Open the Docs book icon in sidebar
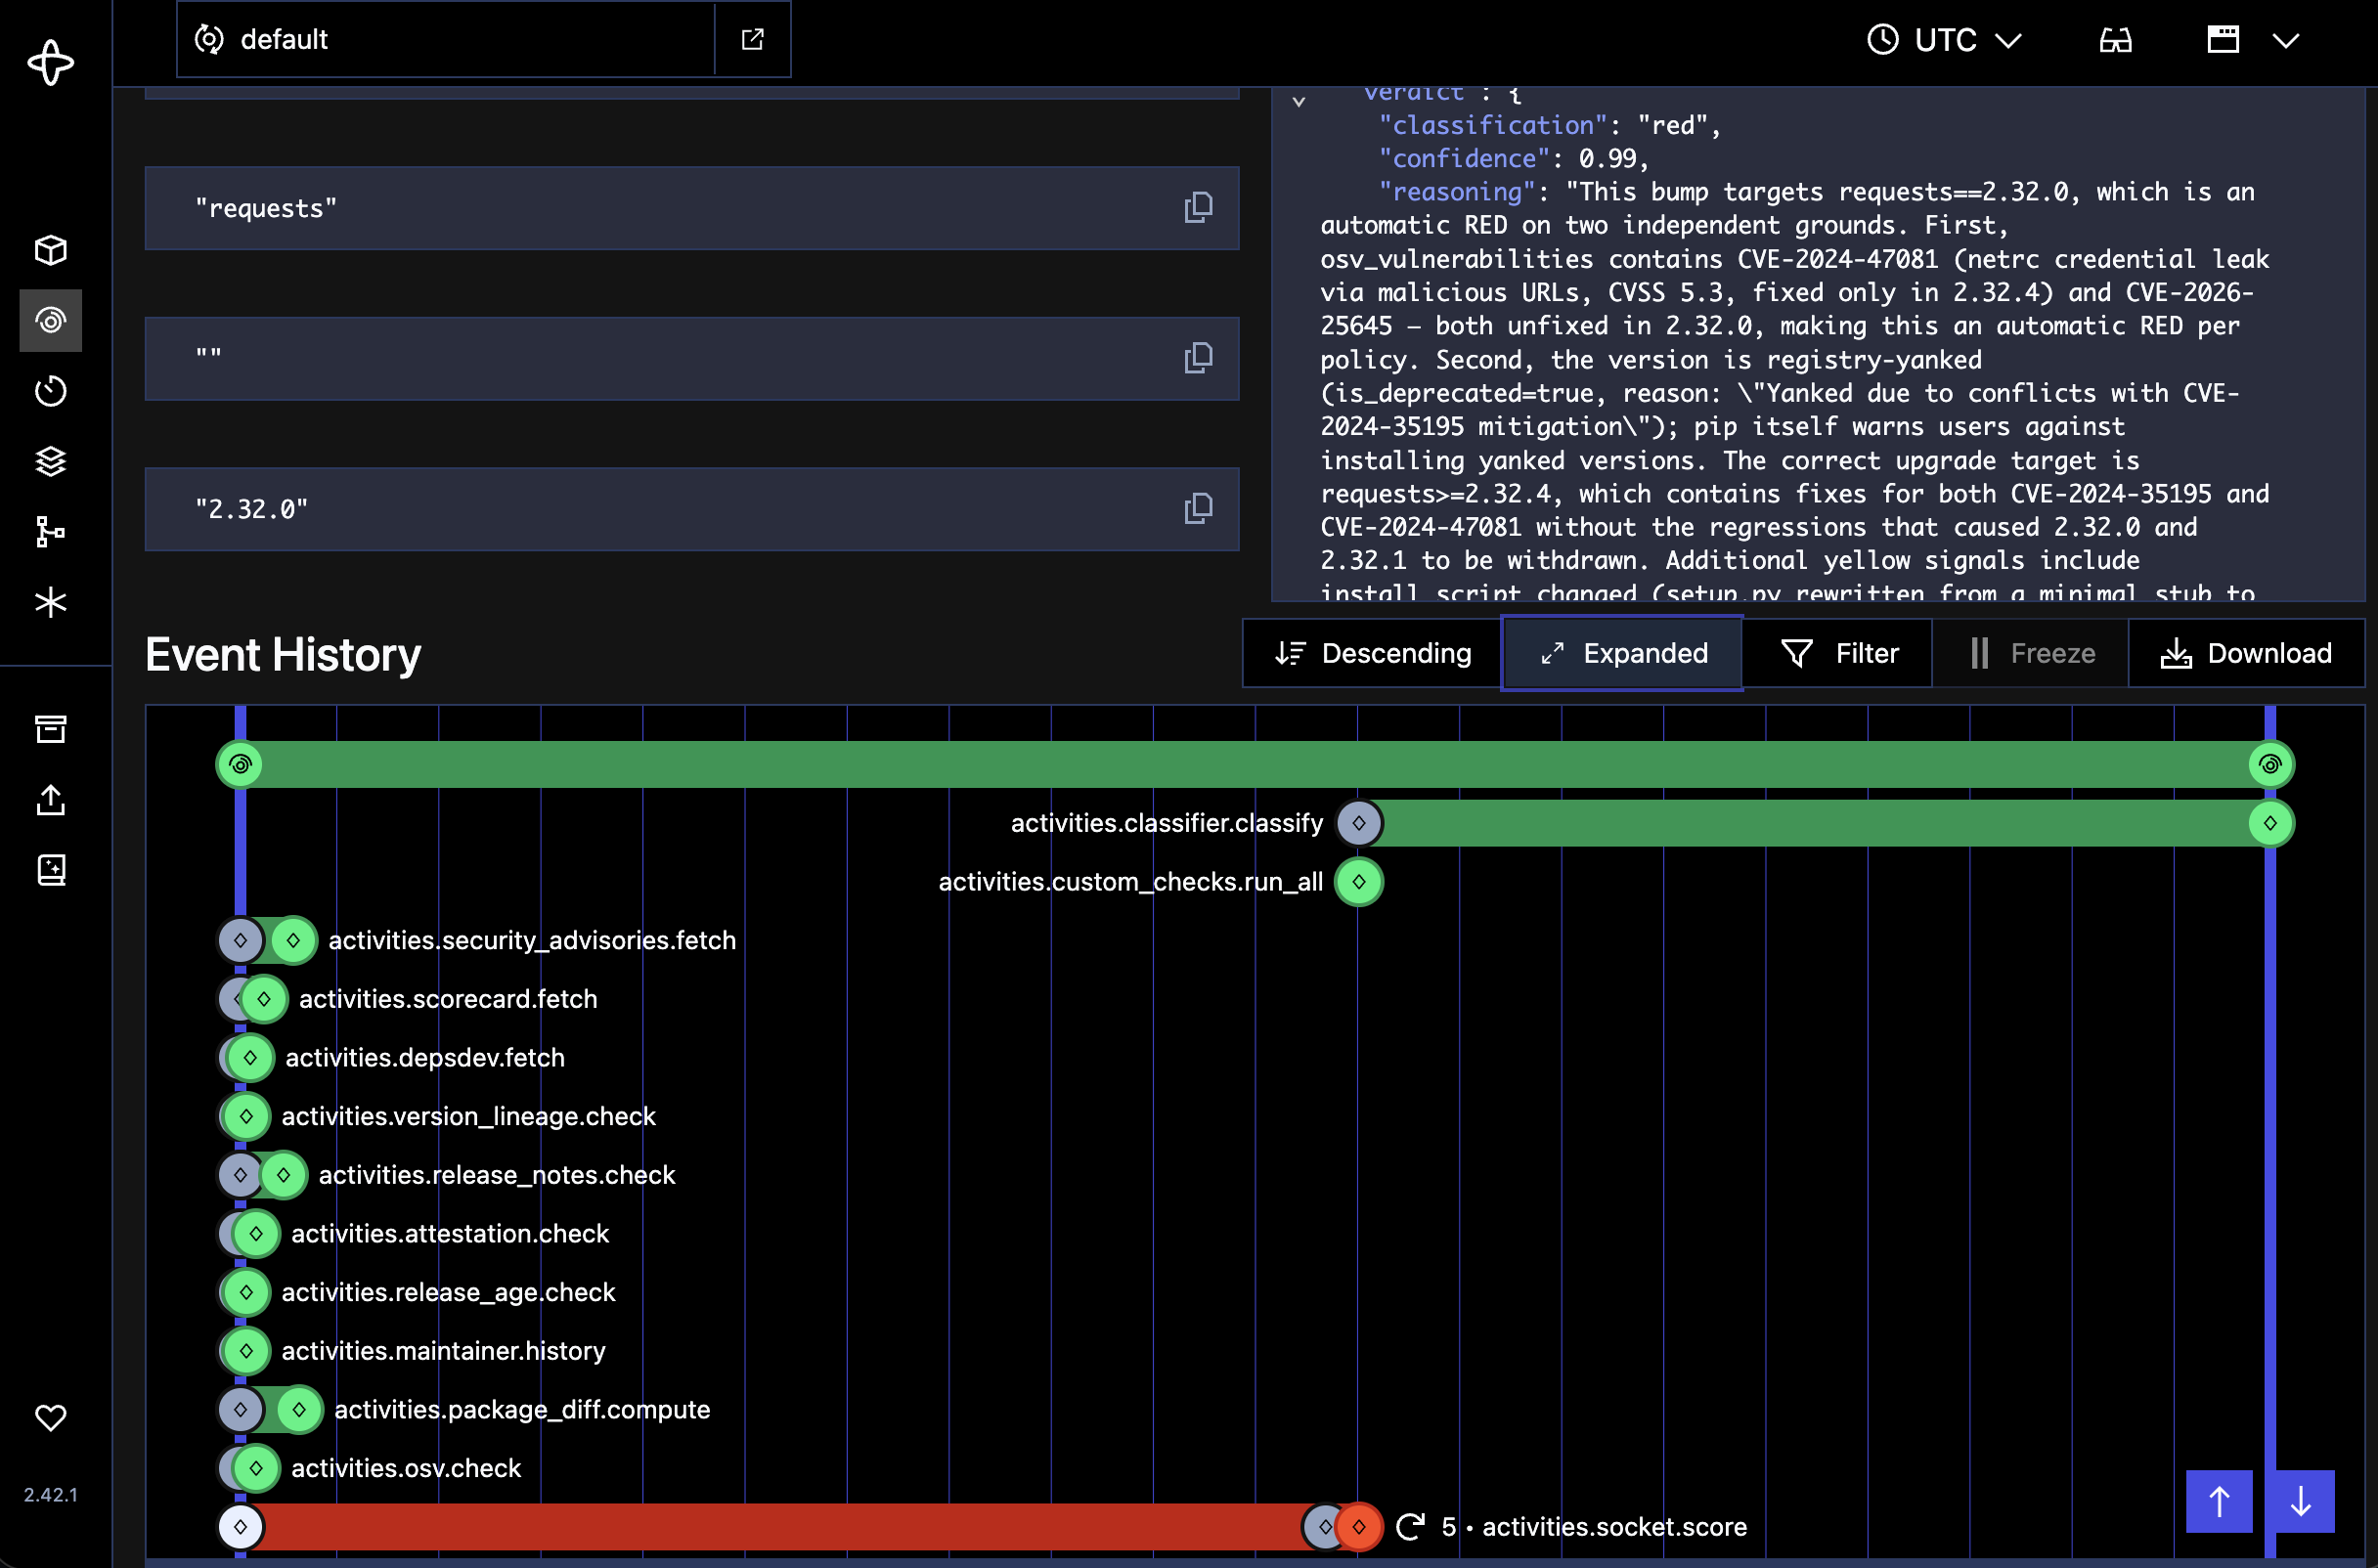The width and height of the screenshot is (2378, 1568). coord(50,869)
